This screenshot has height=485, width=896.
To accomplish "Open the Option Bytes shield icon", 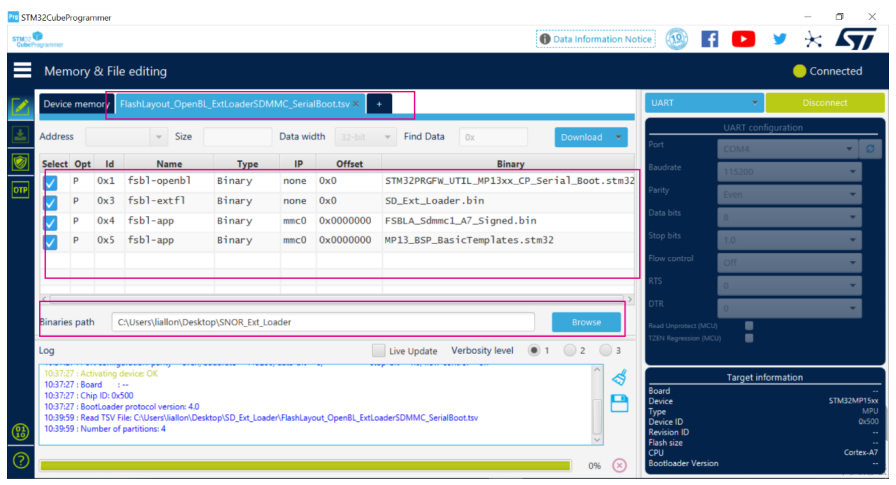I will [x=21, y=162].
